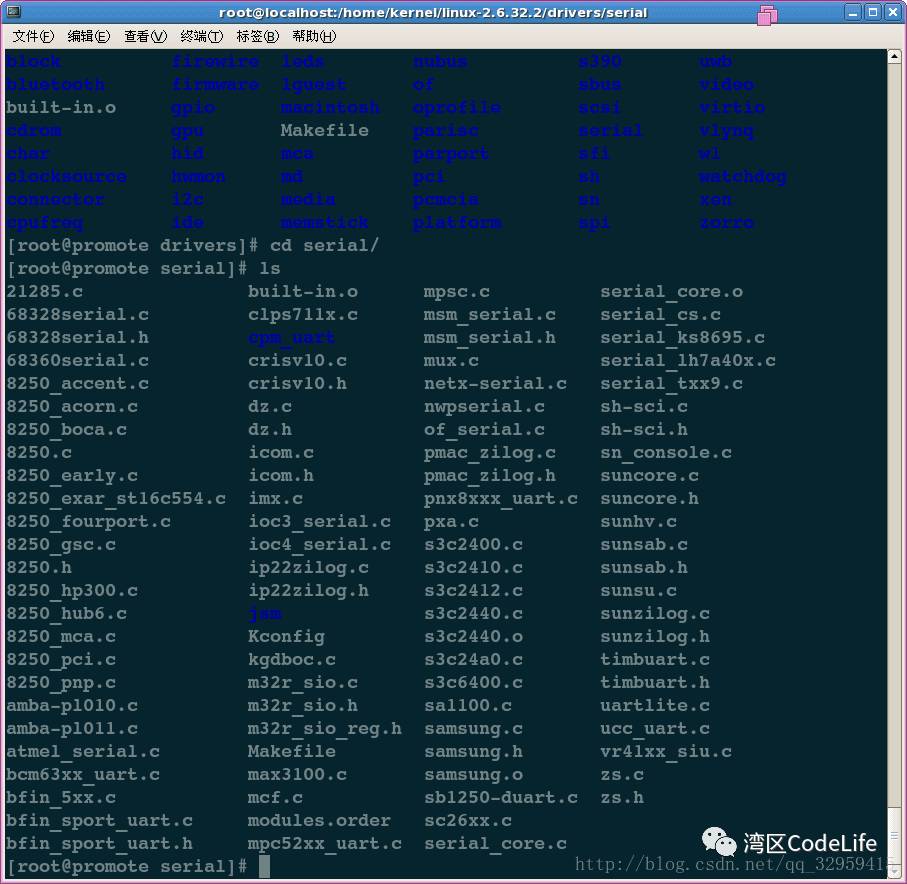The width and height of the screenshot is (907, 884).
Task: Click the file name zs.h
Action: point(622,797)
